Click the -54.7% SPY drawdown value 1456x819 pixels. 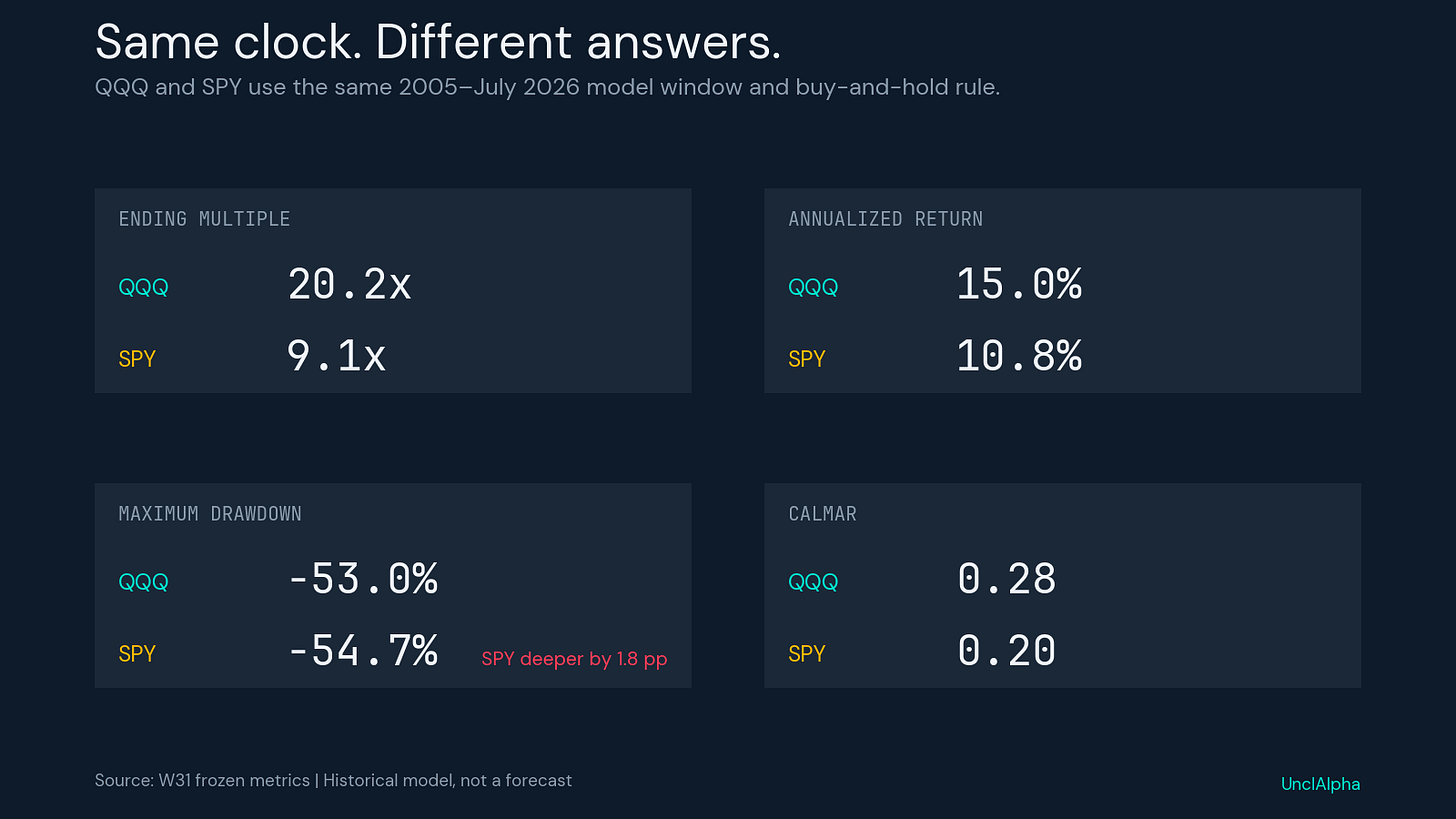363,652
